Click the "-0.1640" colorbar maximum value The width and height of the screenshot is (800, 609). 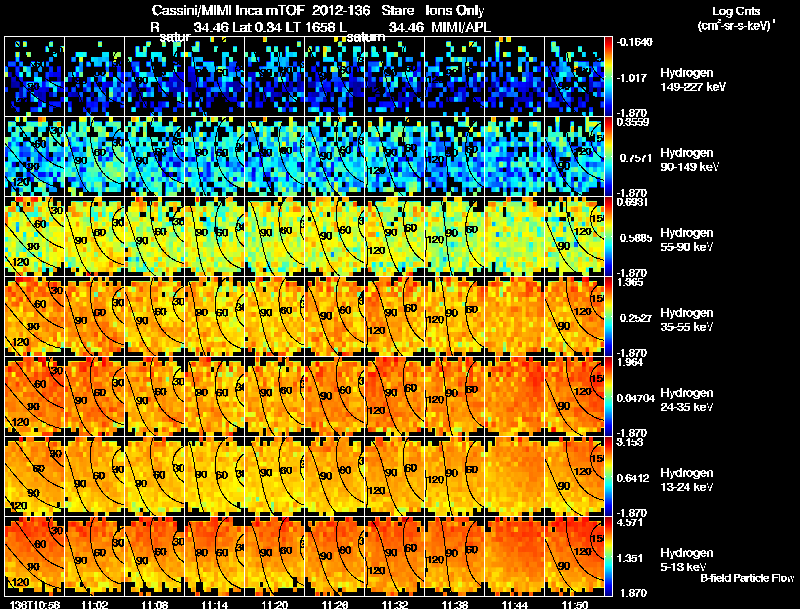pyautogui.click(x=635, y=42)
